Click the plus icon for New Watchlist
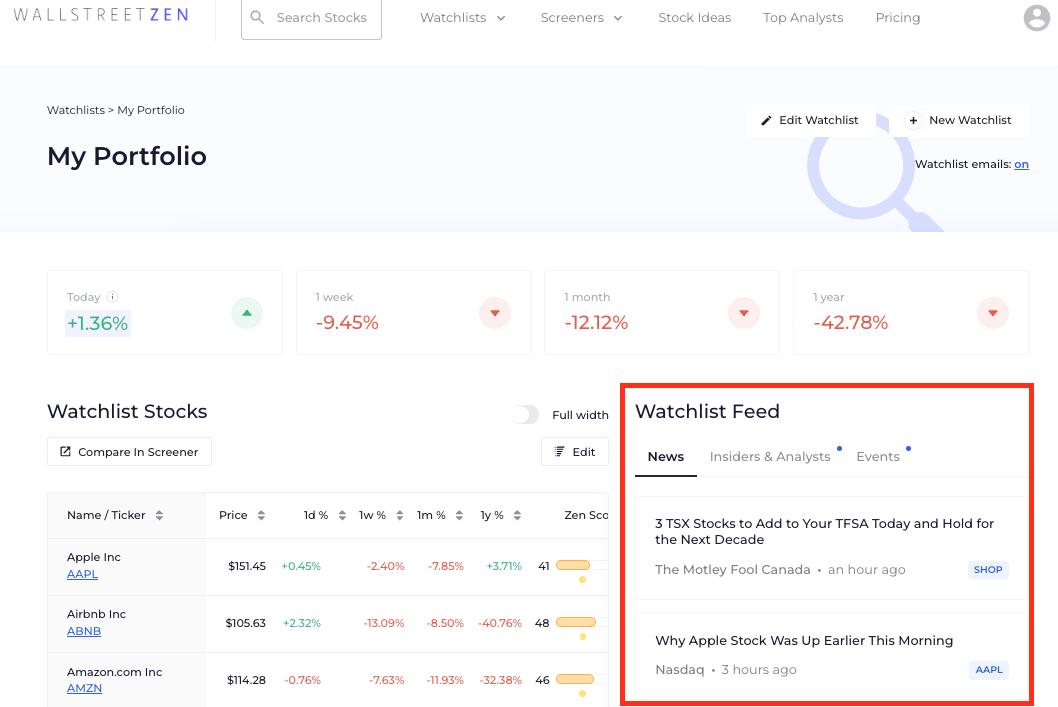 [x=913, y=120]
